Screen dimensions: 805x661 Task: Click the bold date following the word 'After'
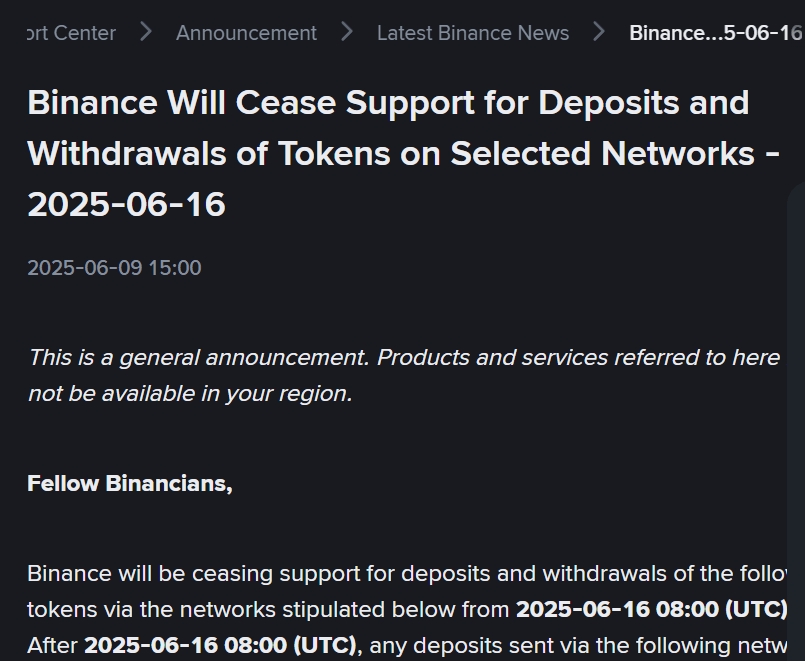pyautogui.click(x=220, y=646)
